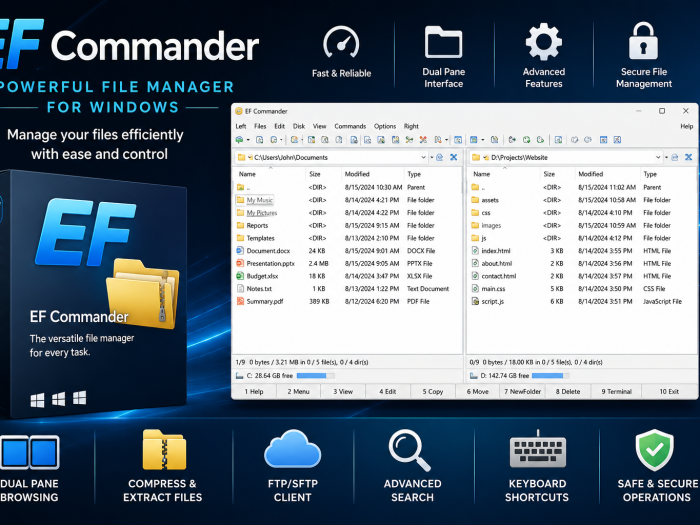
Task: Click the 7 NewFolder function button
Action: [522, 392]
